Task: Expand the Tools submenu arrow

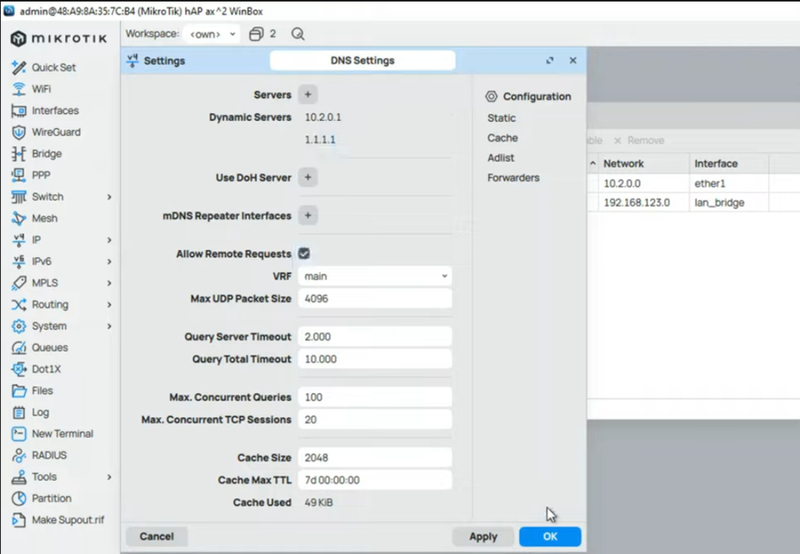Action: pyautogui.click(x=109, y=477)
